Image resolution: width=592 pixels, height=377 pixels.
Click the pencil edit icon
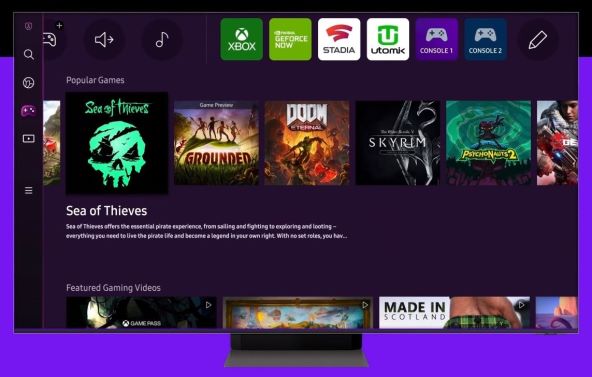point(538,40)
